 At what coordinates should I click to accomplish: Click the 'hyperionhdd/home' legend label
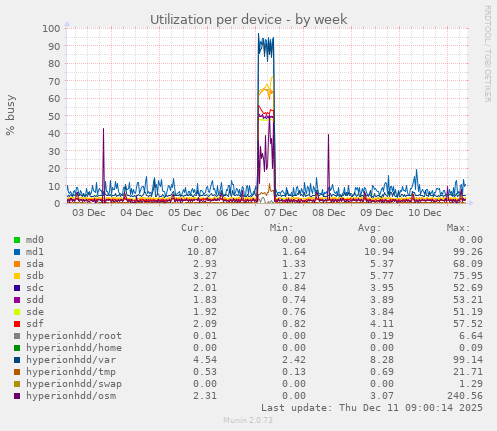pyautogui.click(x=74, y=348)
